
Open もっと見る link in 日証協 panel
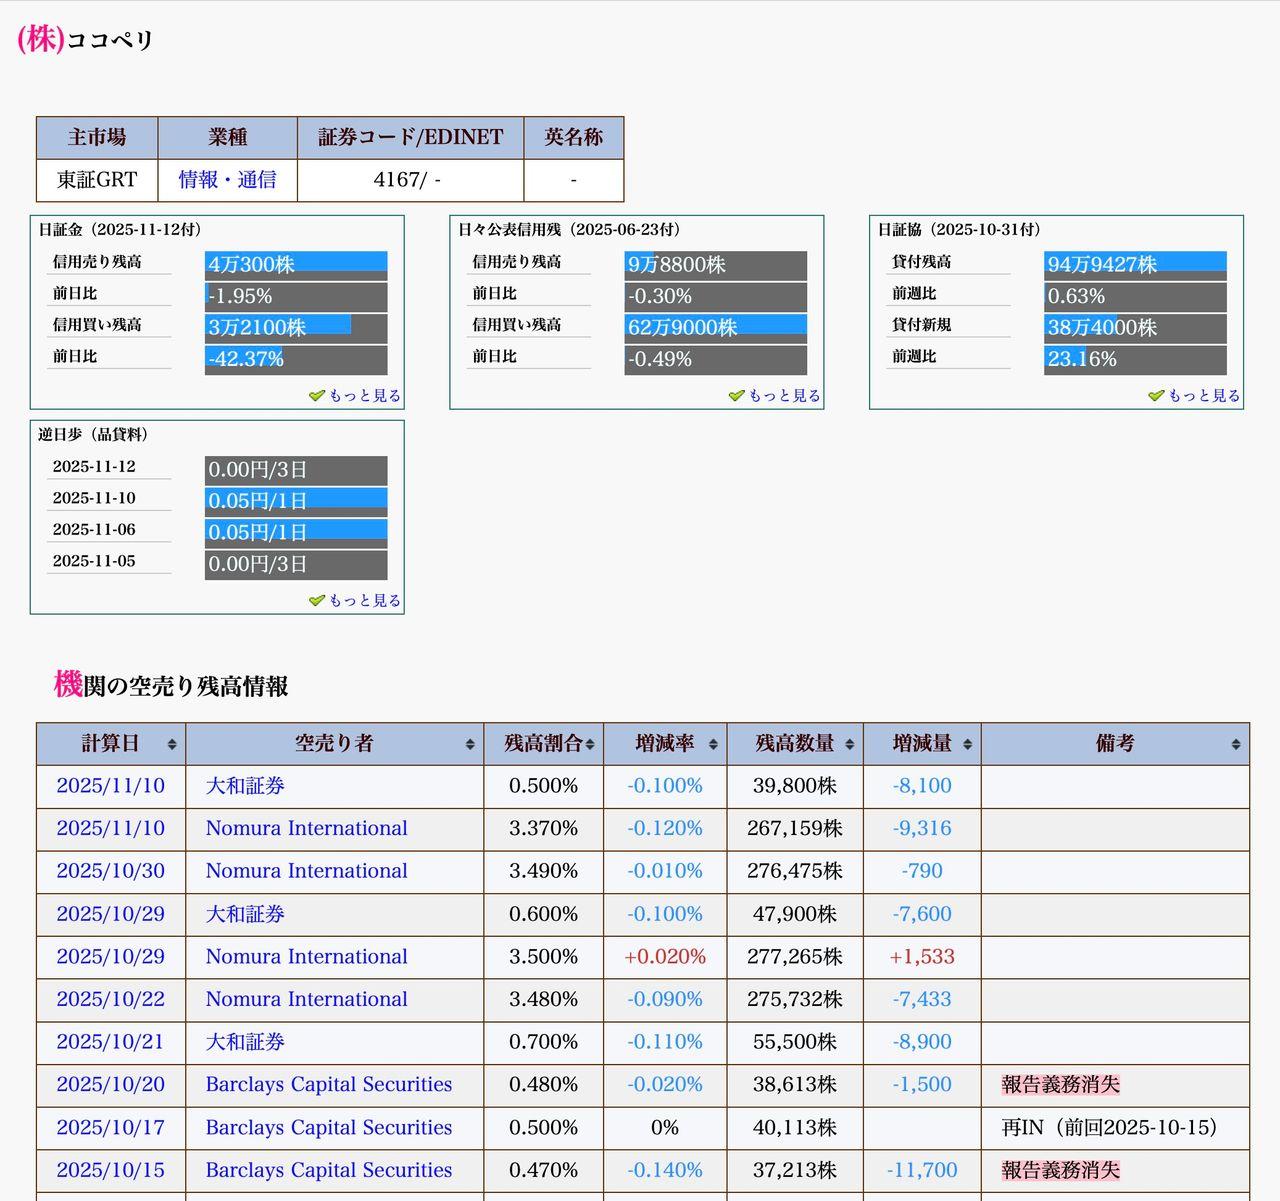1204,396
